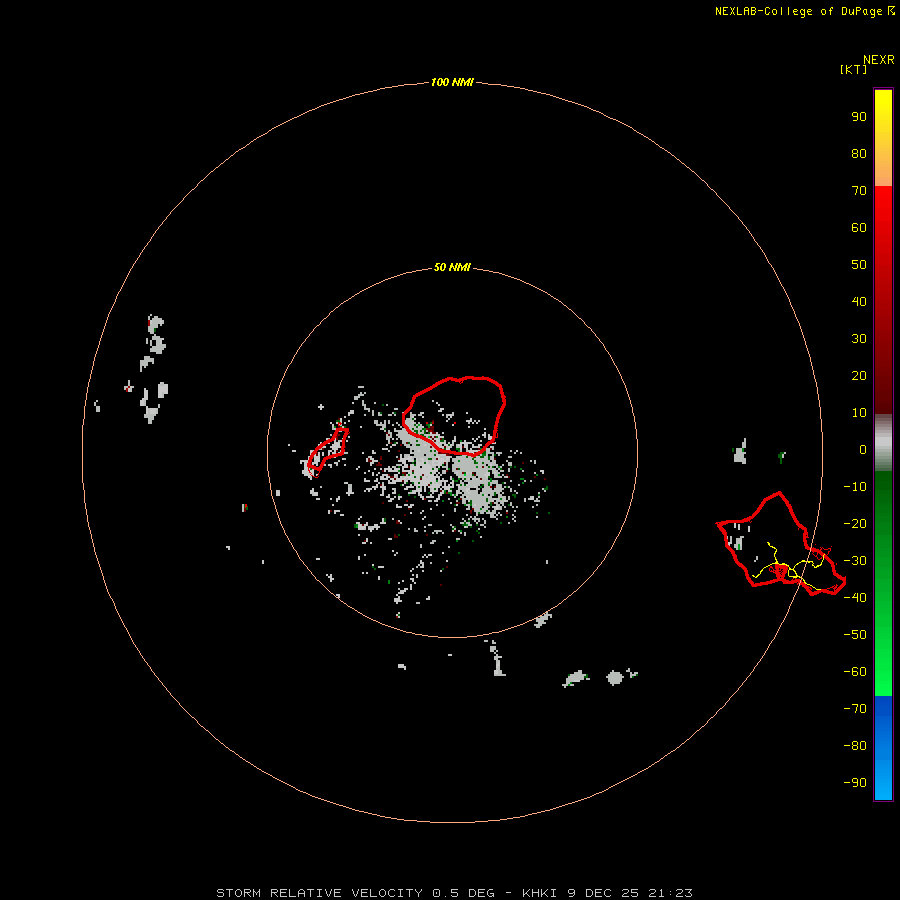Click the 0 value on the scale
This screenshot has height=900, width=900.
click(x=863, y=449)
